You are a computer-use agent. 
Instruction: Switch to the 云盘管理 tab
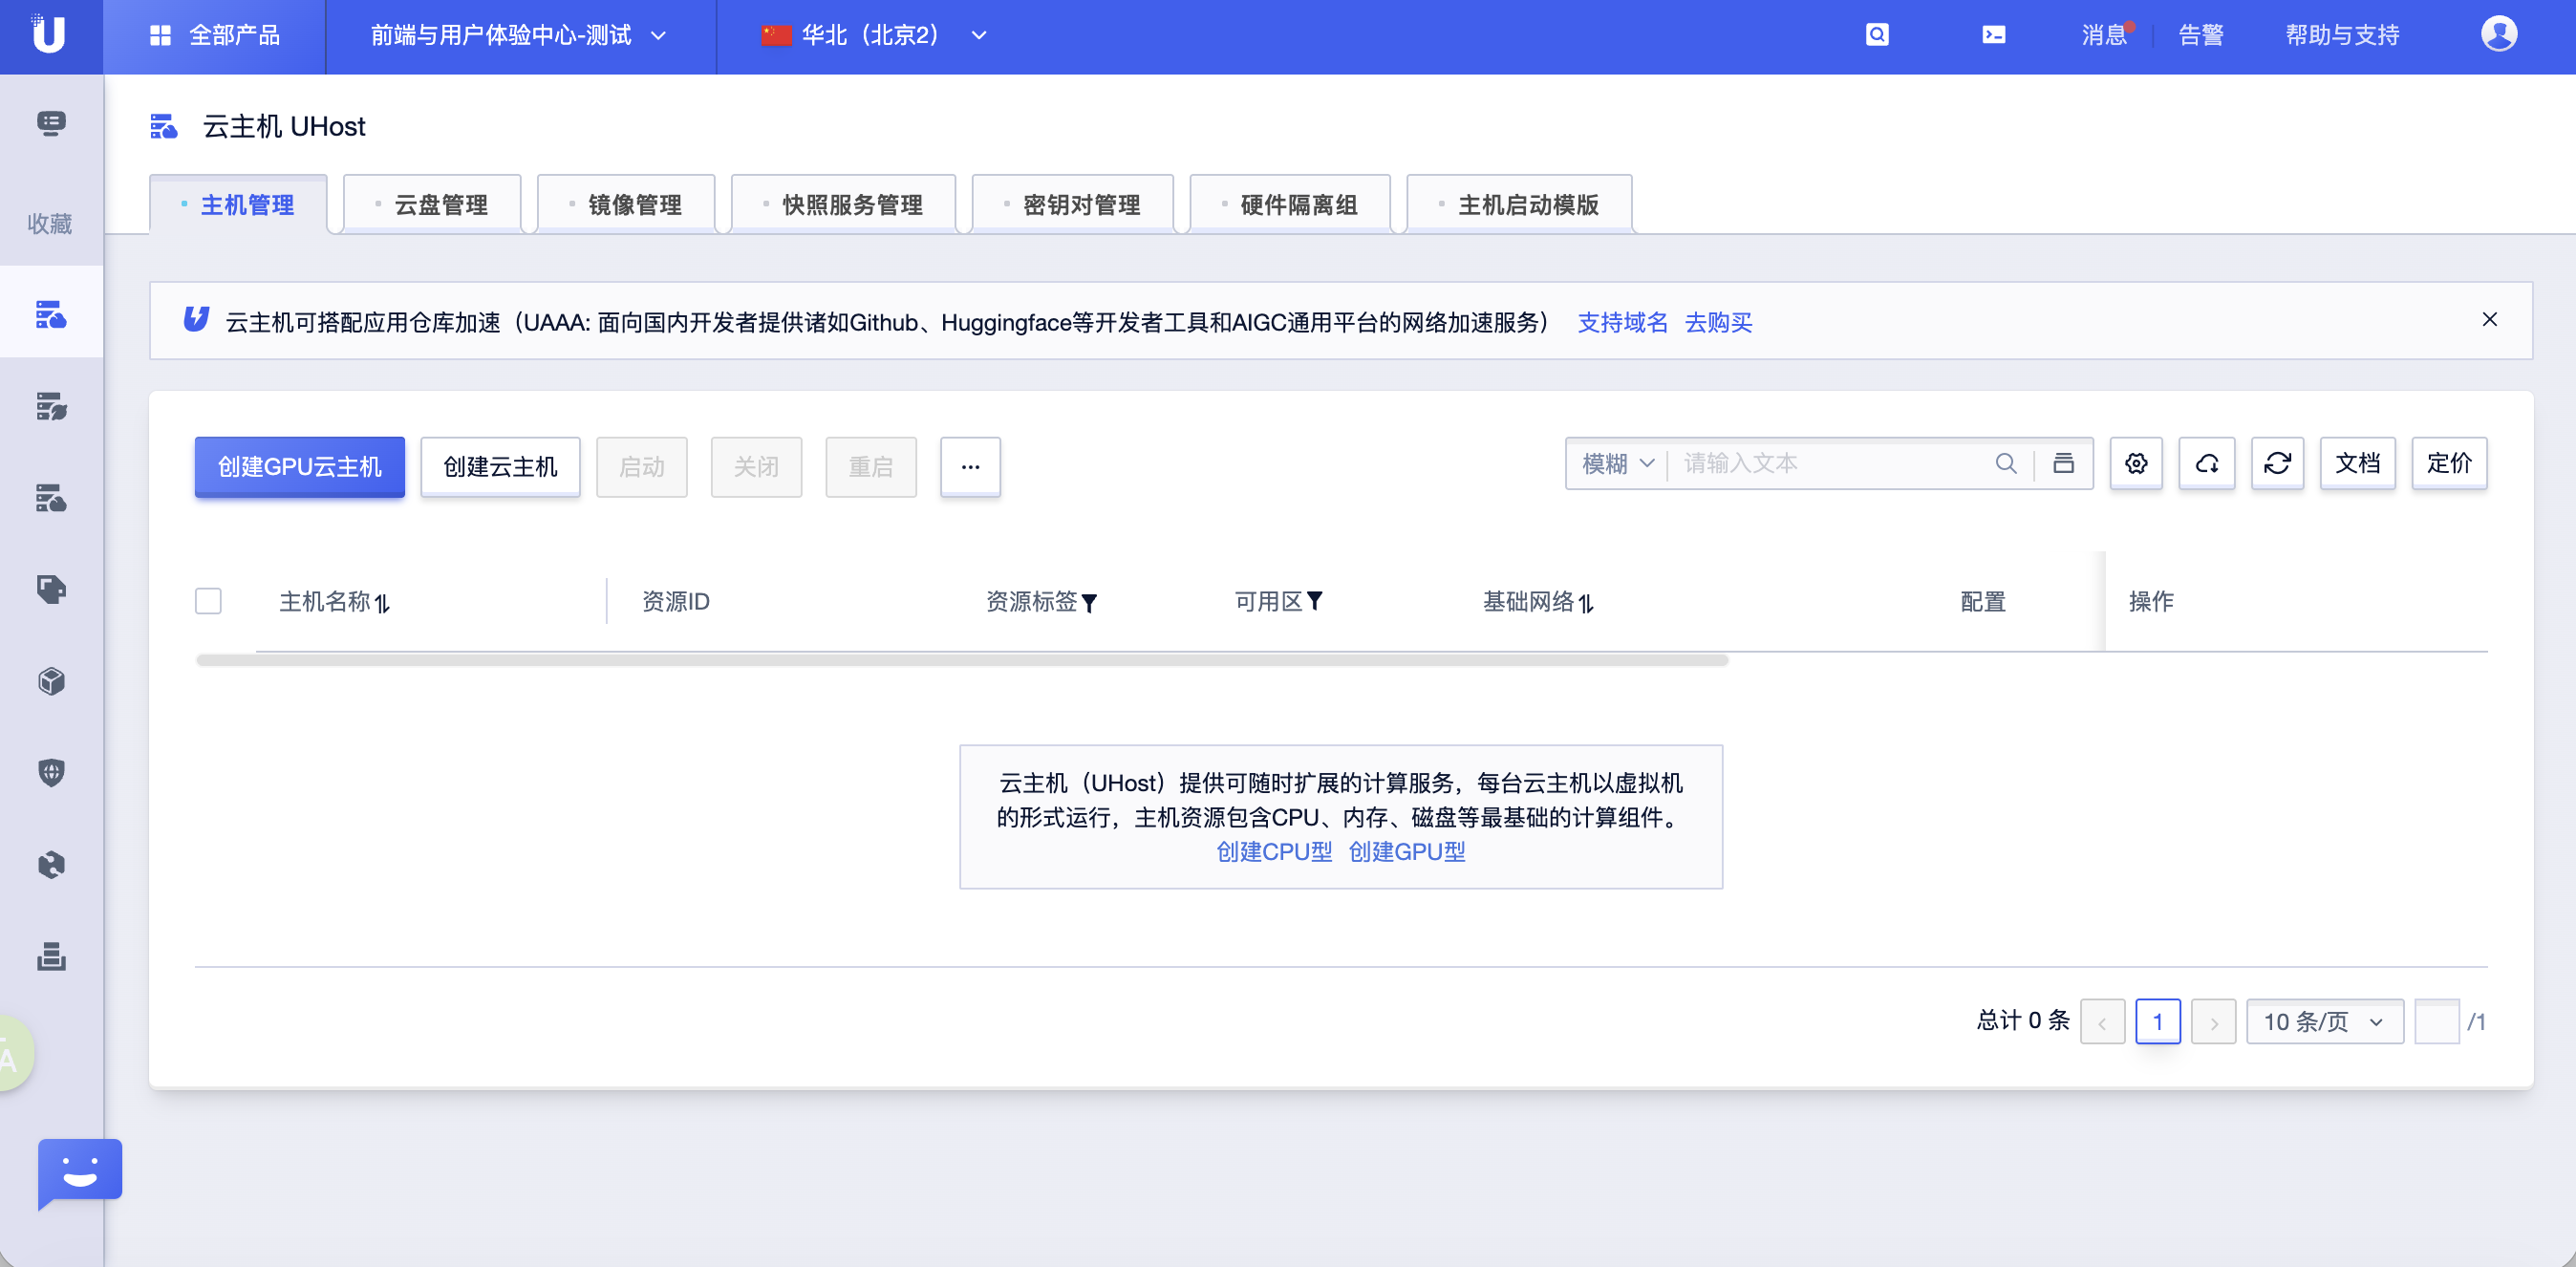pos(432,204)
